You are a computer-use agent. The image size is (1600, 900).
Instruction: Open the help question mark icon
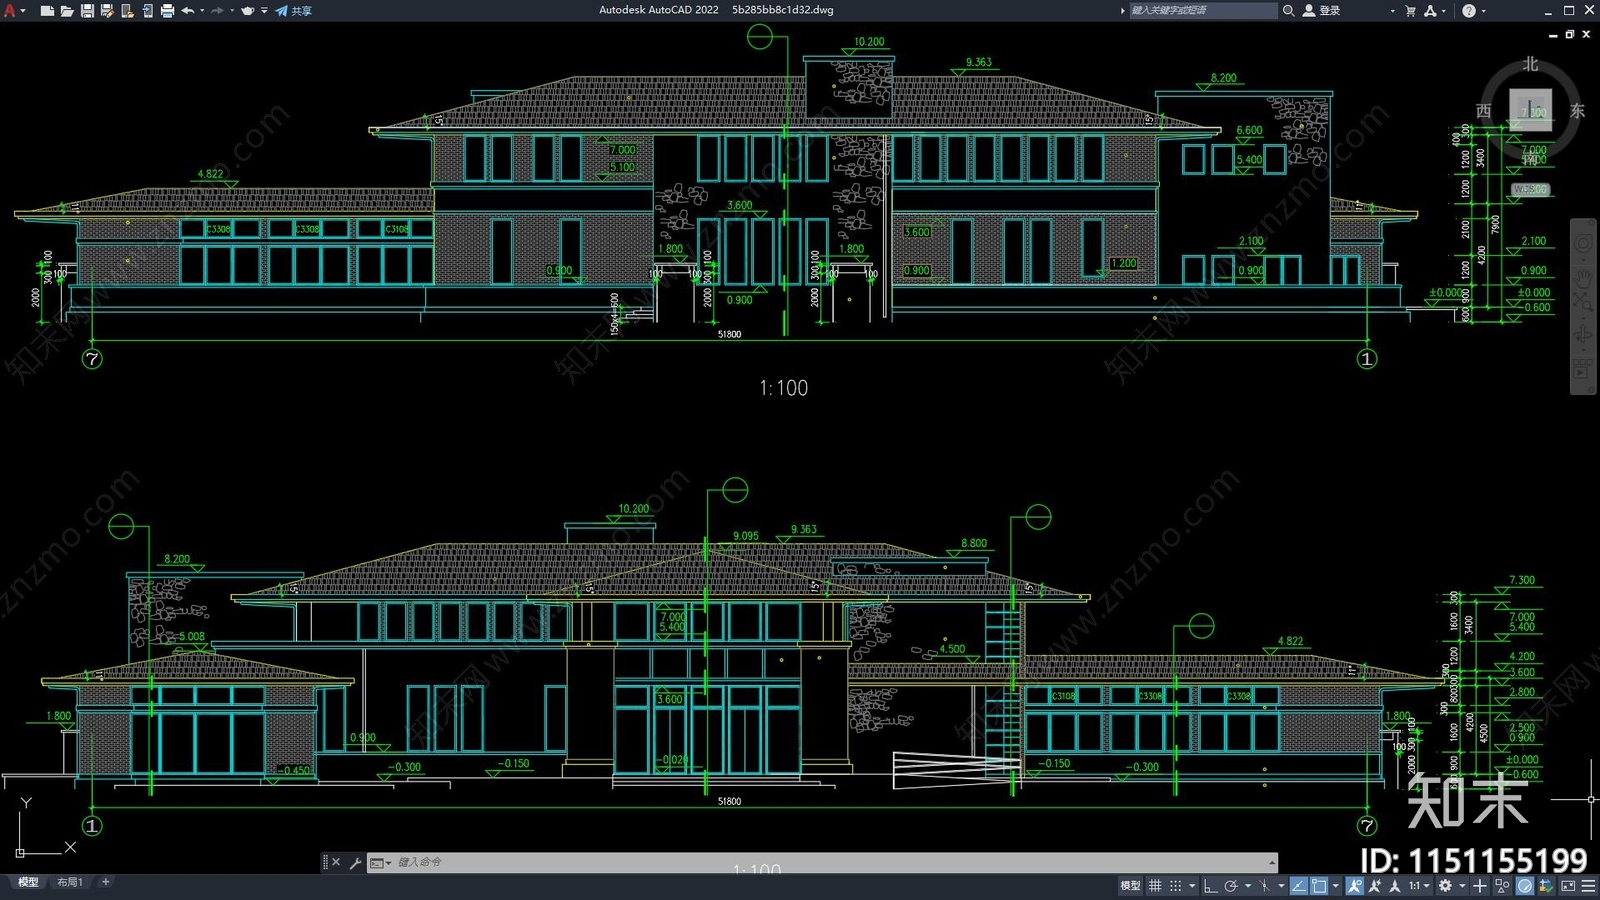[x=1468, y=11]
